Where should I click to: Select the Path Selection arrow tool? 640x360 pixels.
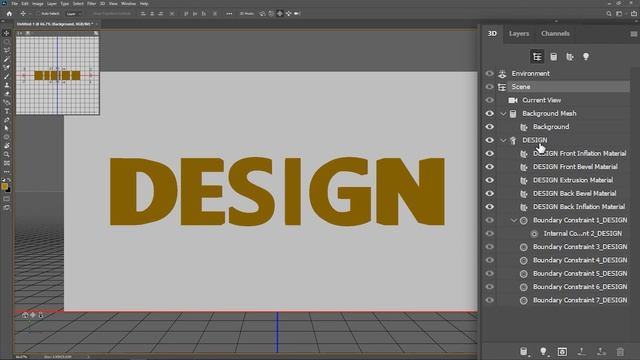pos(7,128)
